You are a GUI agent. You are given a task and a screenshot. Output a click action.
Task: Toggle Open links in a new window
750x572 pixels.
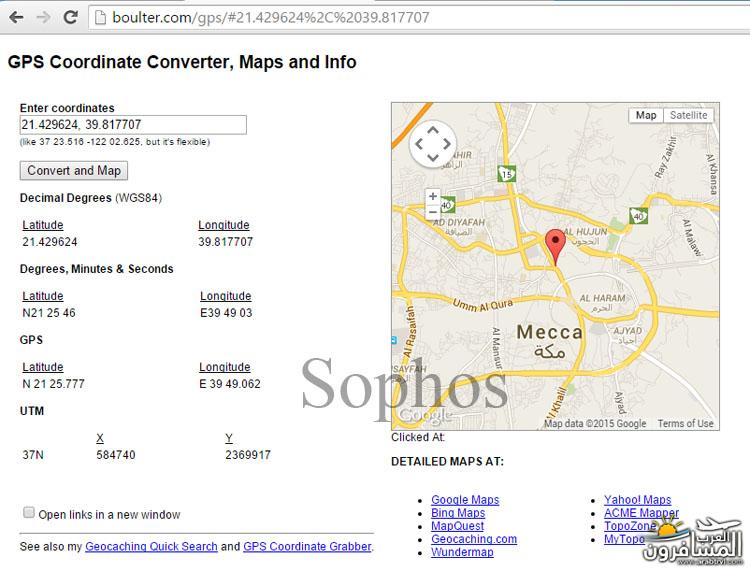[29, 513]
